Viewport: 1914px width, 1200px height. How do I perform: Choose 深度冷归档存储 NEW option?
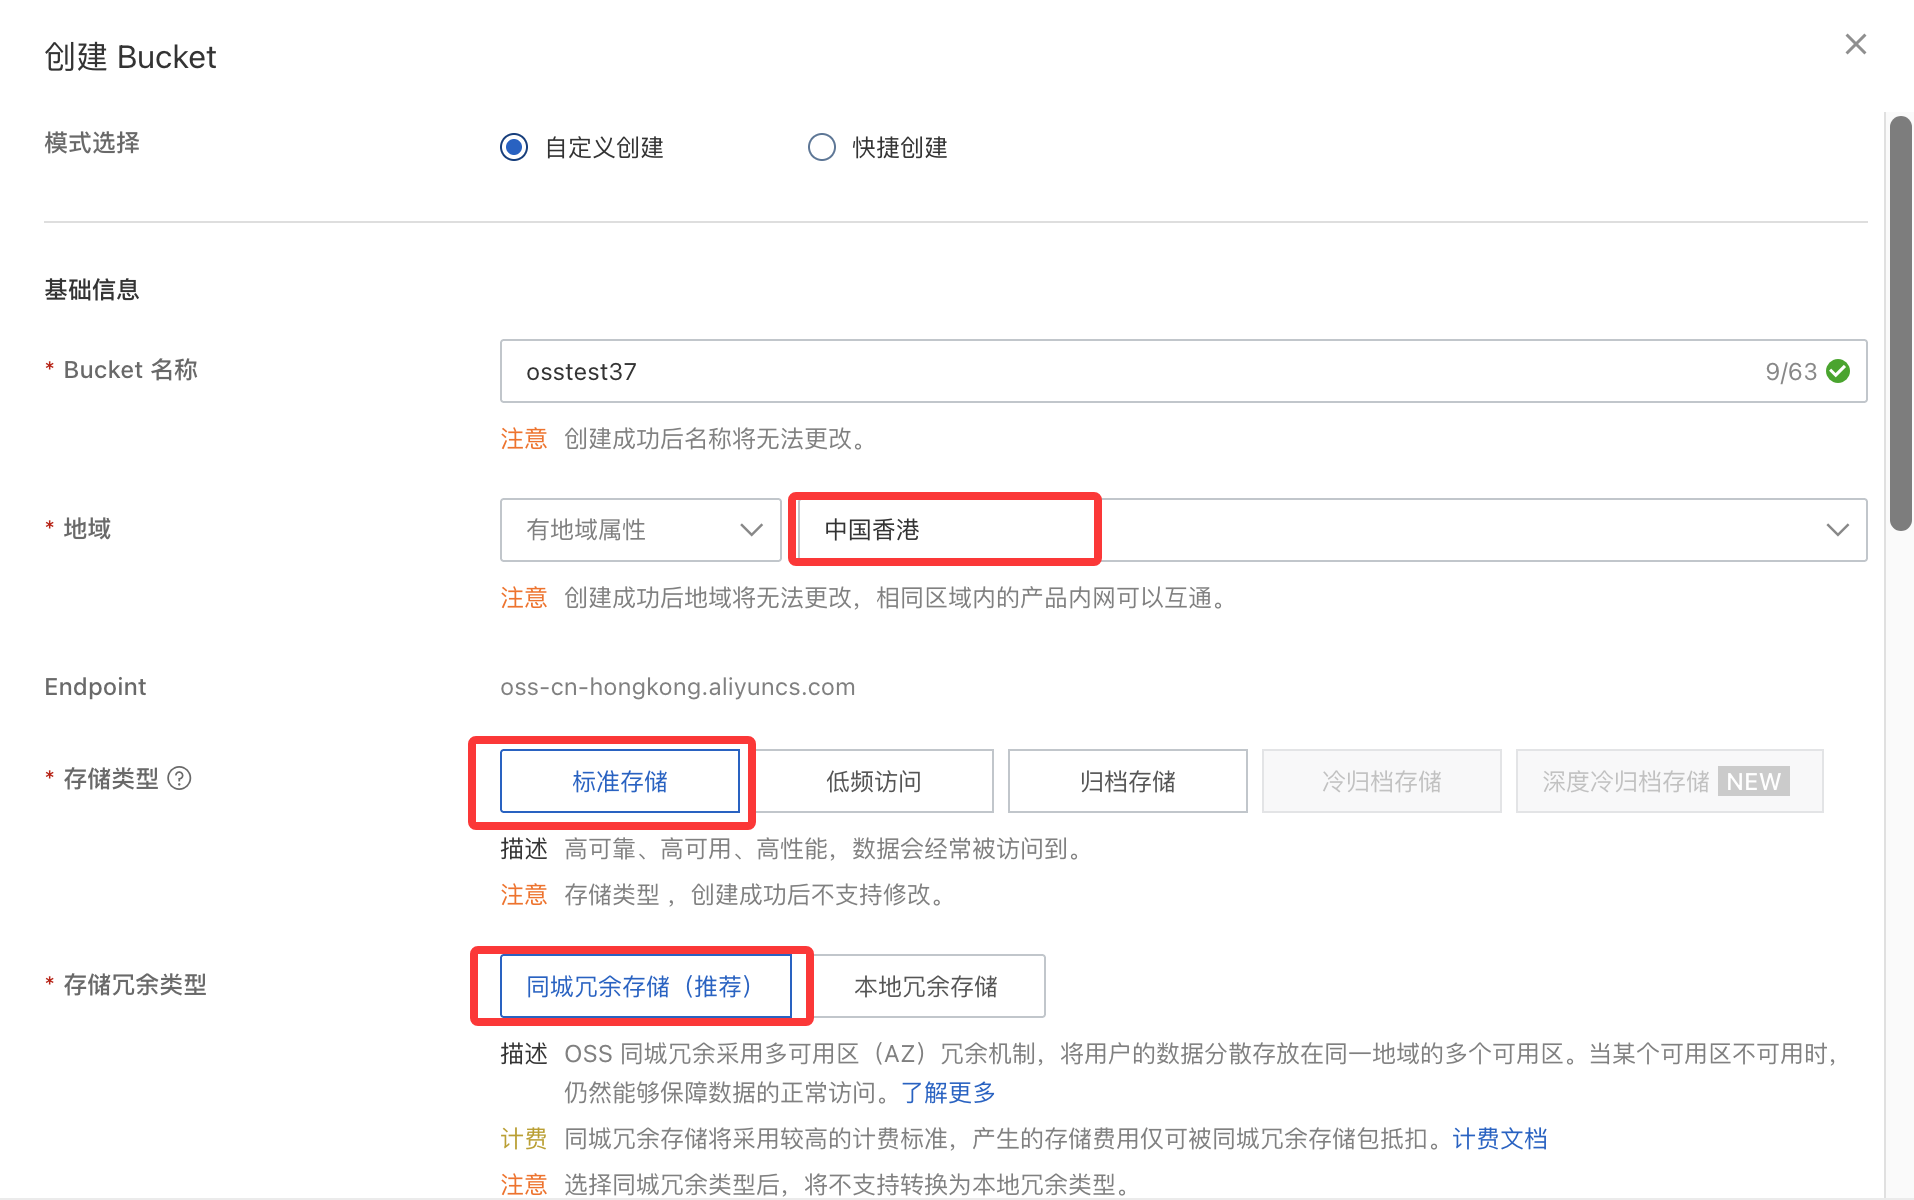click(x=1670, y=781)
